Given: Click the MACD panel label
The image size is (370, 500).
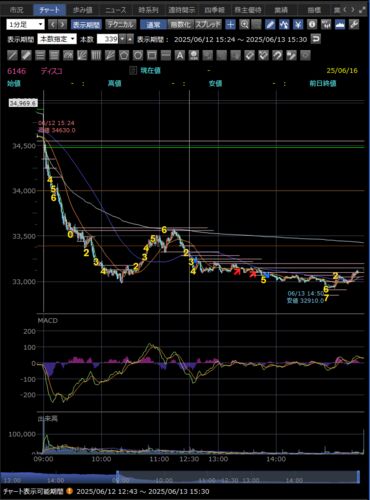Looking at the screenshot, I should (x=48, y=320).
